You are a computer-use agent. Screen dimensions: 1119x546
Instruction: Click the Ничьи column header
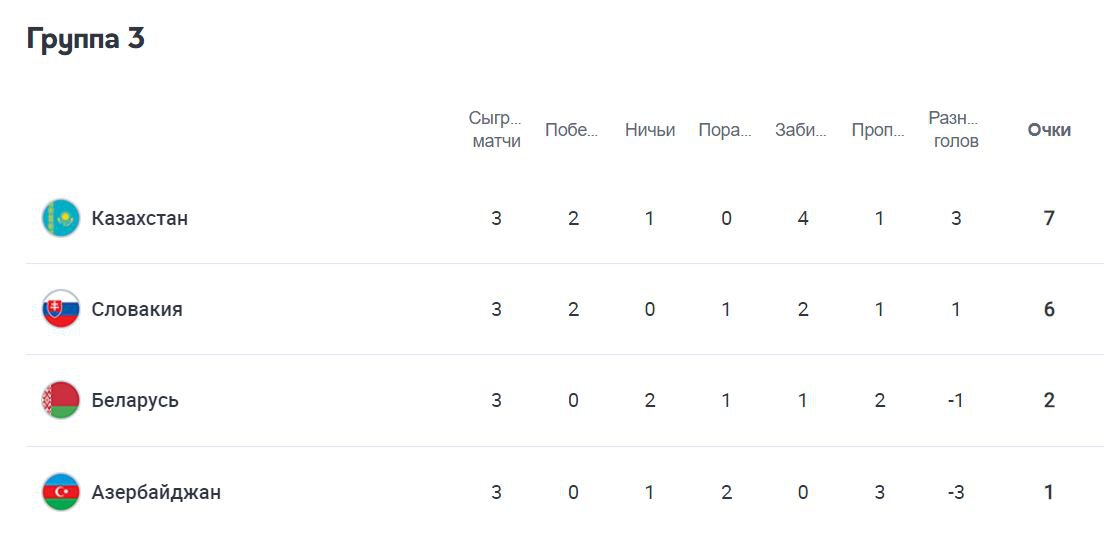[649, 130]
